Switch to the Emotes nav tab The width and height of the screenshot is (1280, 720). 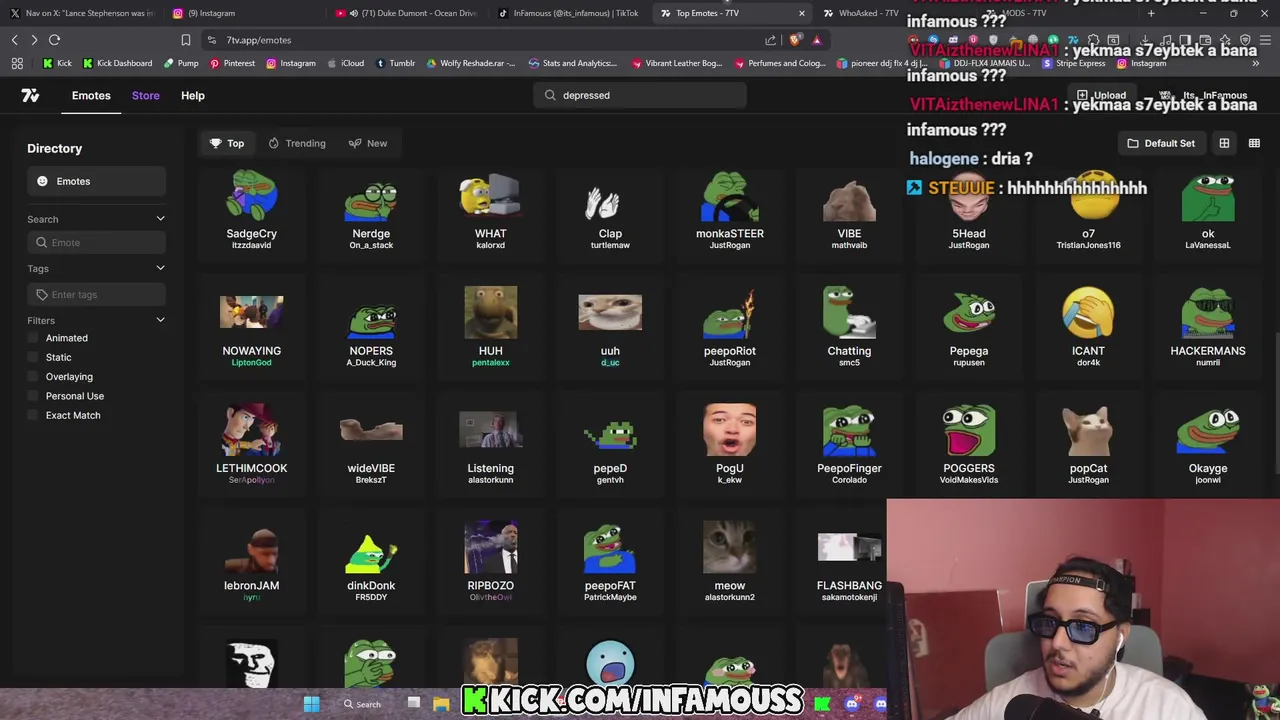91,95
